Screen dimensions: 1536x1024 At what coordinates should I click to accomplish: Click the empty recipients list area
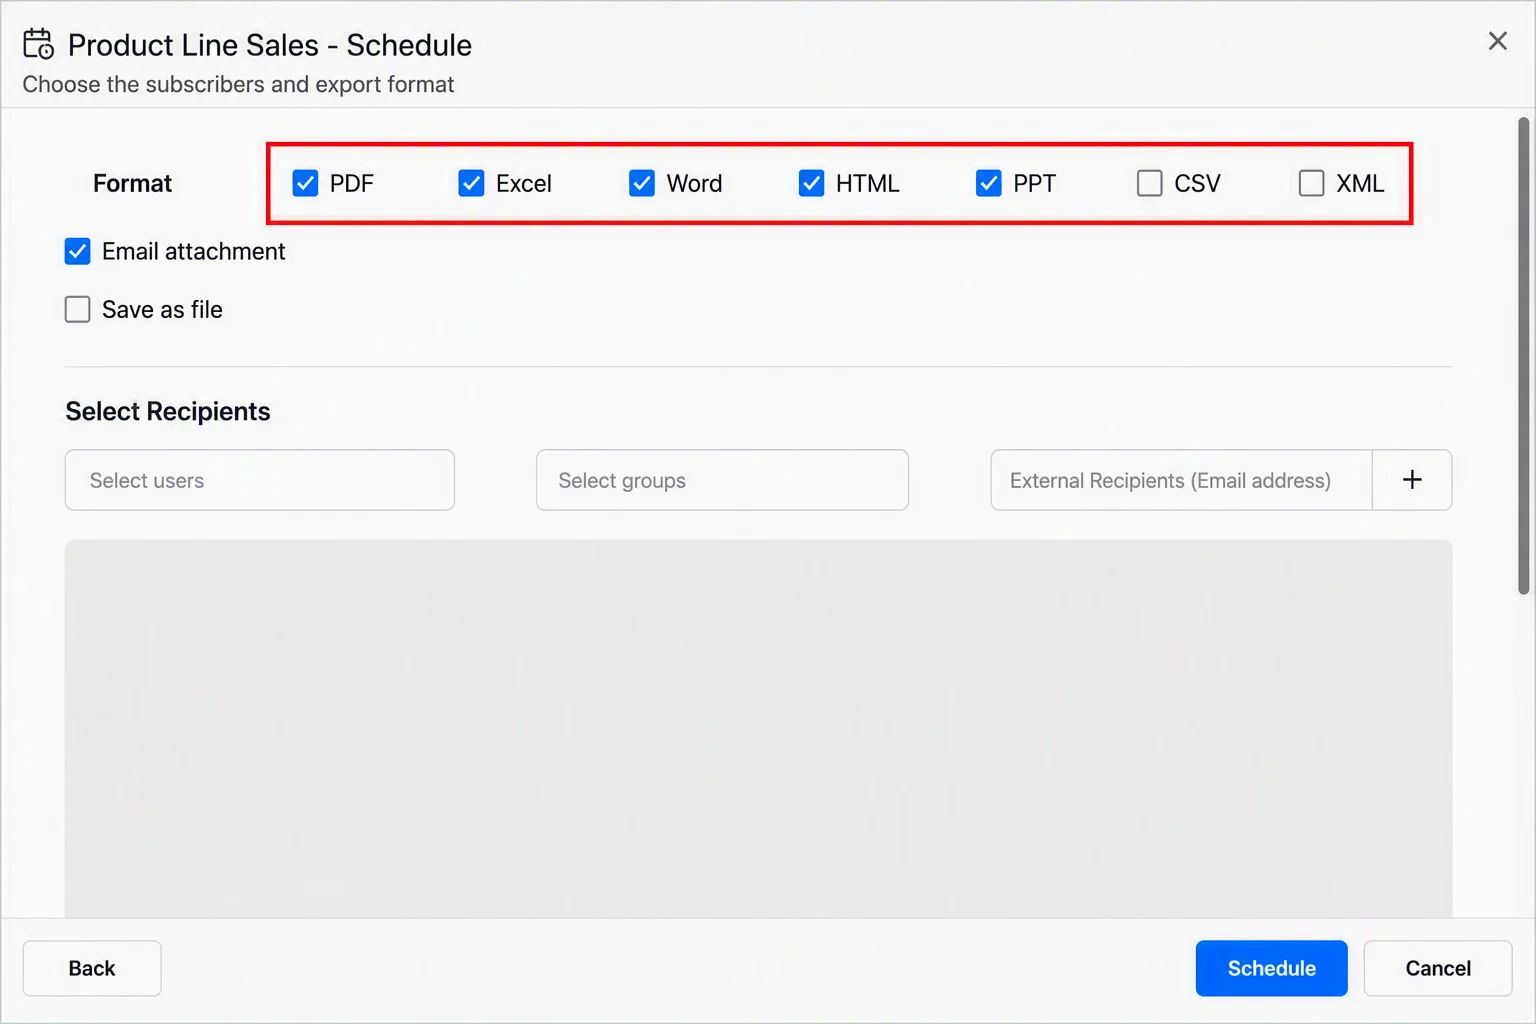(x=758, y=729)
